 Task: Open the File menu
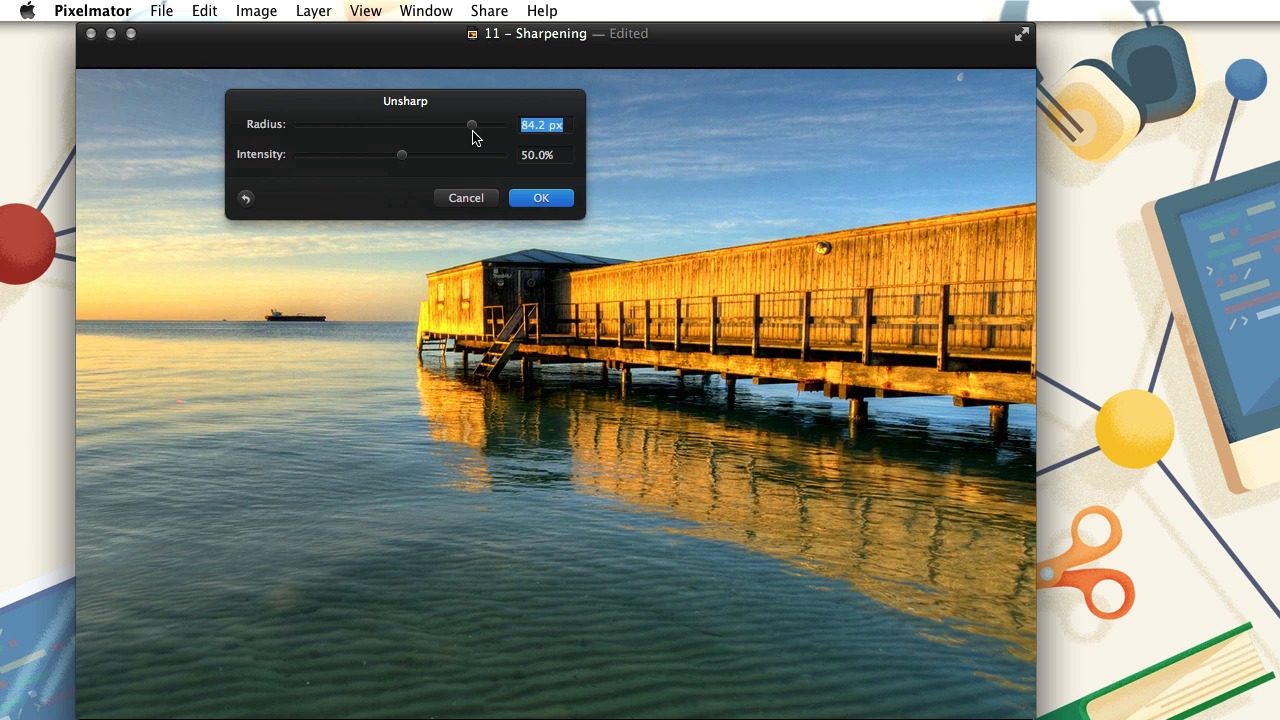click(x=161, y=11)
